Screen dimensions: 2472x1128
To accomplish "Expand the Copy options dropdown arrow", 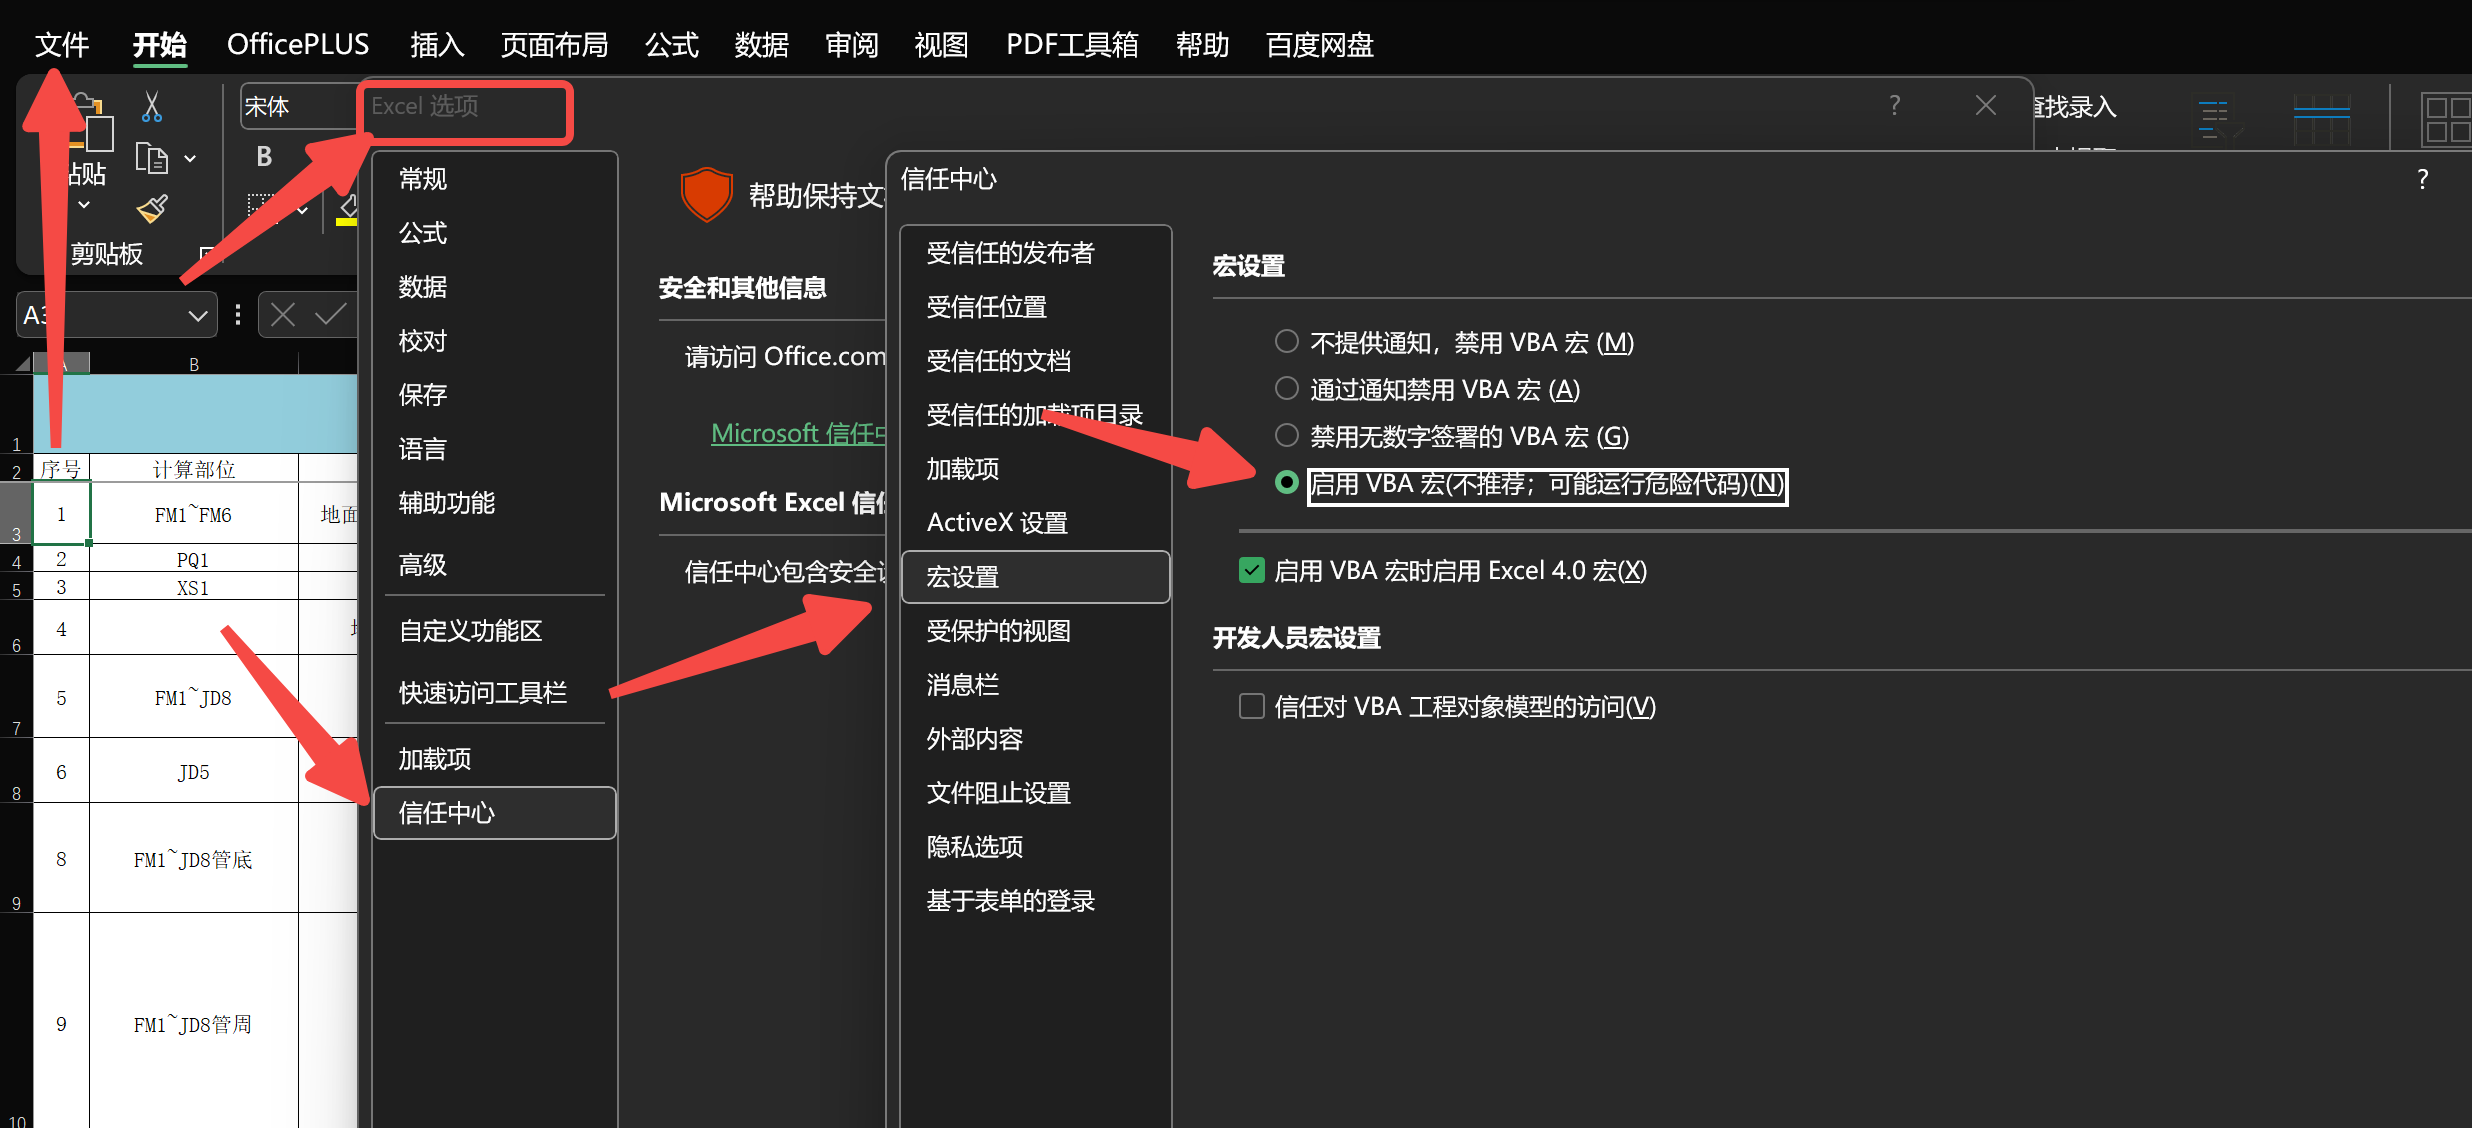I will click(x=190, y=159).
